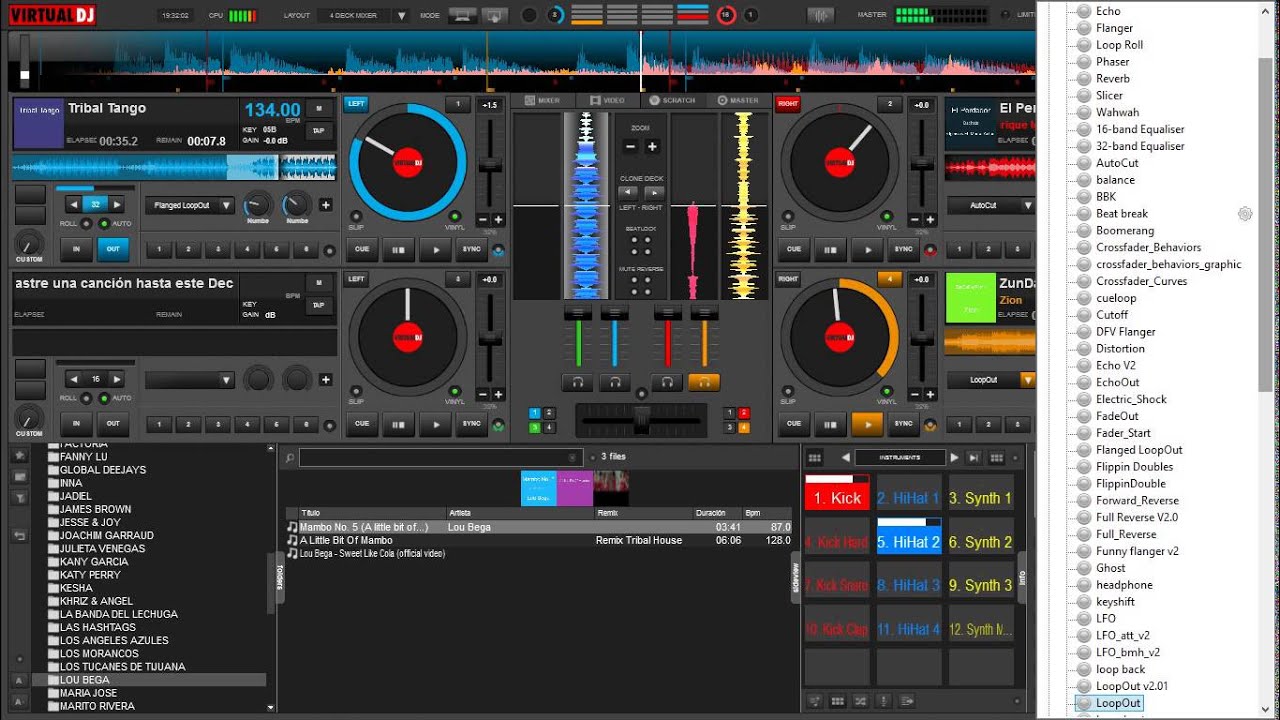Switch to the MIXER tab
1280x720 pixels.
click(543, 101)
